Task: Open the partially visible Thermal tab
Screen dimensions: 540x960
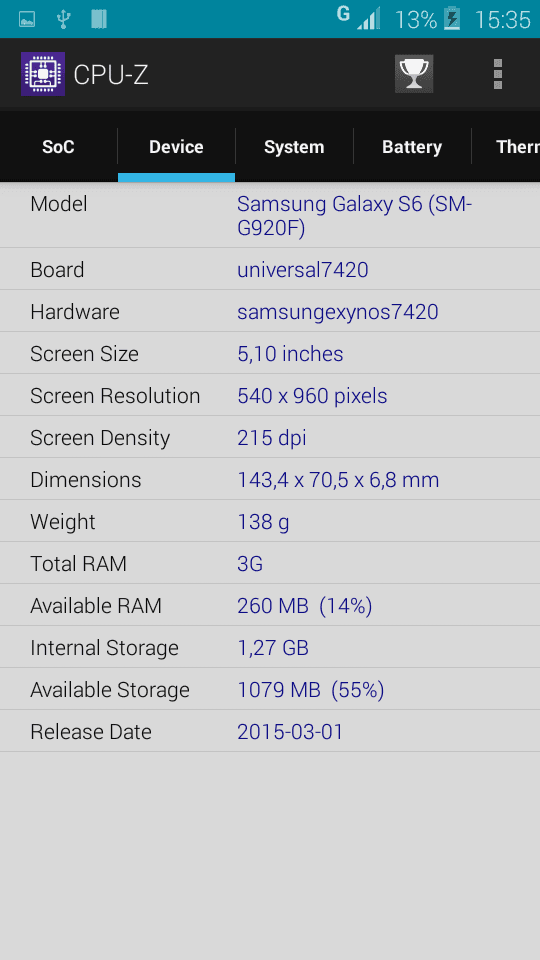Action: coord(506,147)
